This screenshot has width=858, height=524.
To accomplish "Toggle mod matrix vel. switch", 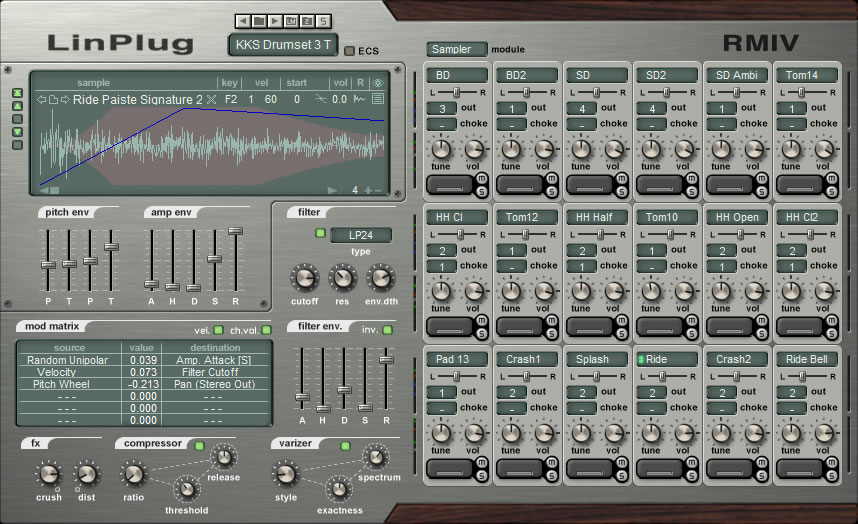I will pos(218,330).
